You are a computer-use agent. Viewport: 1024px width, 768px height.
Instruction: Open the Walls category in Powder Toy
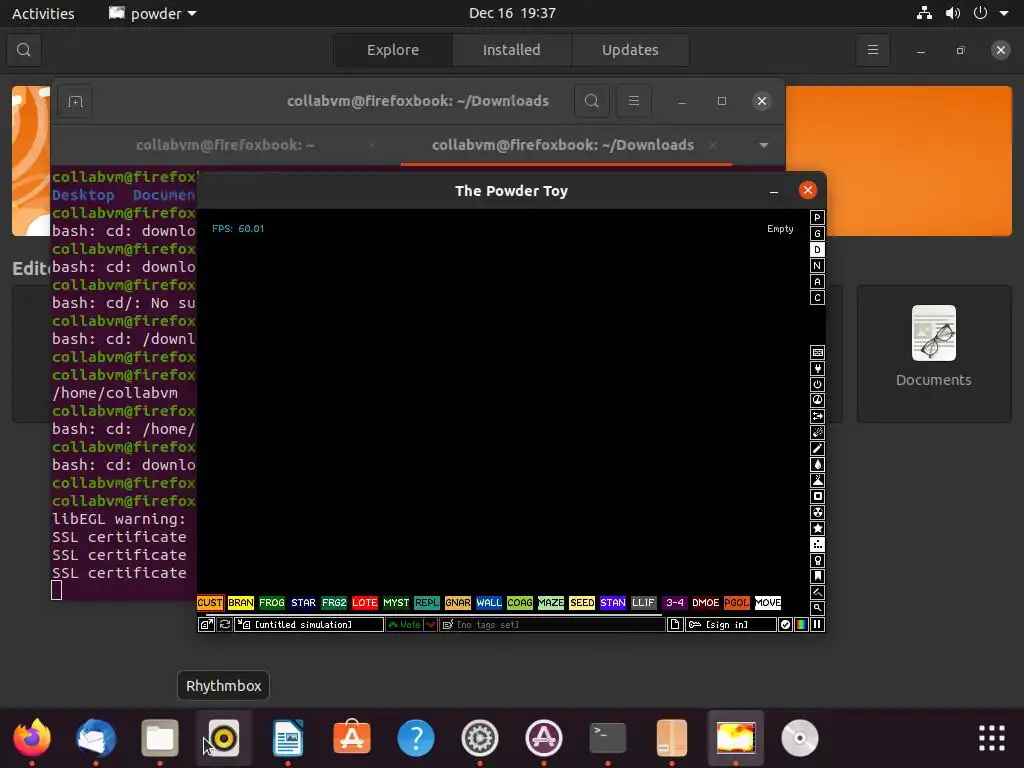click(x=817, y=353)
